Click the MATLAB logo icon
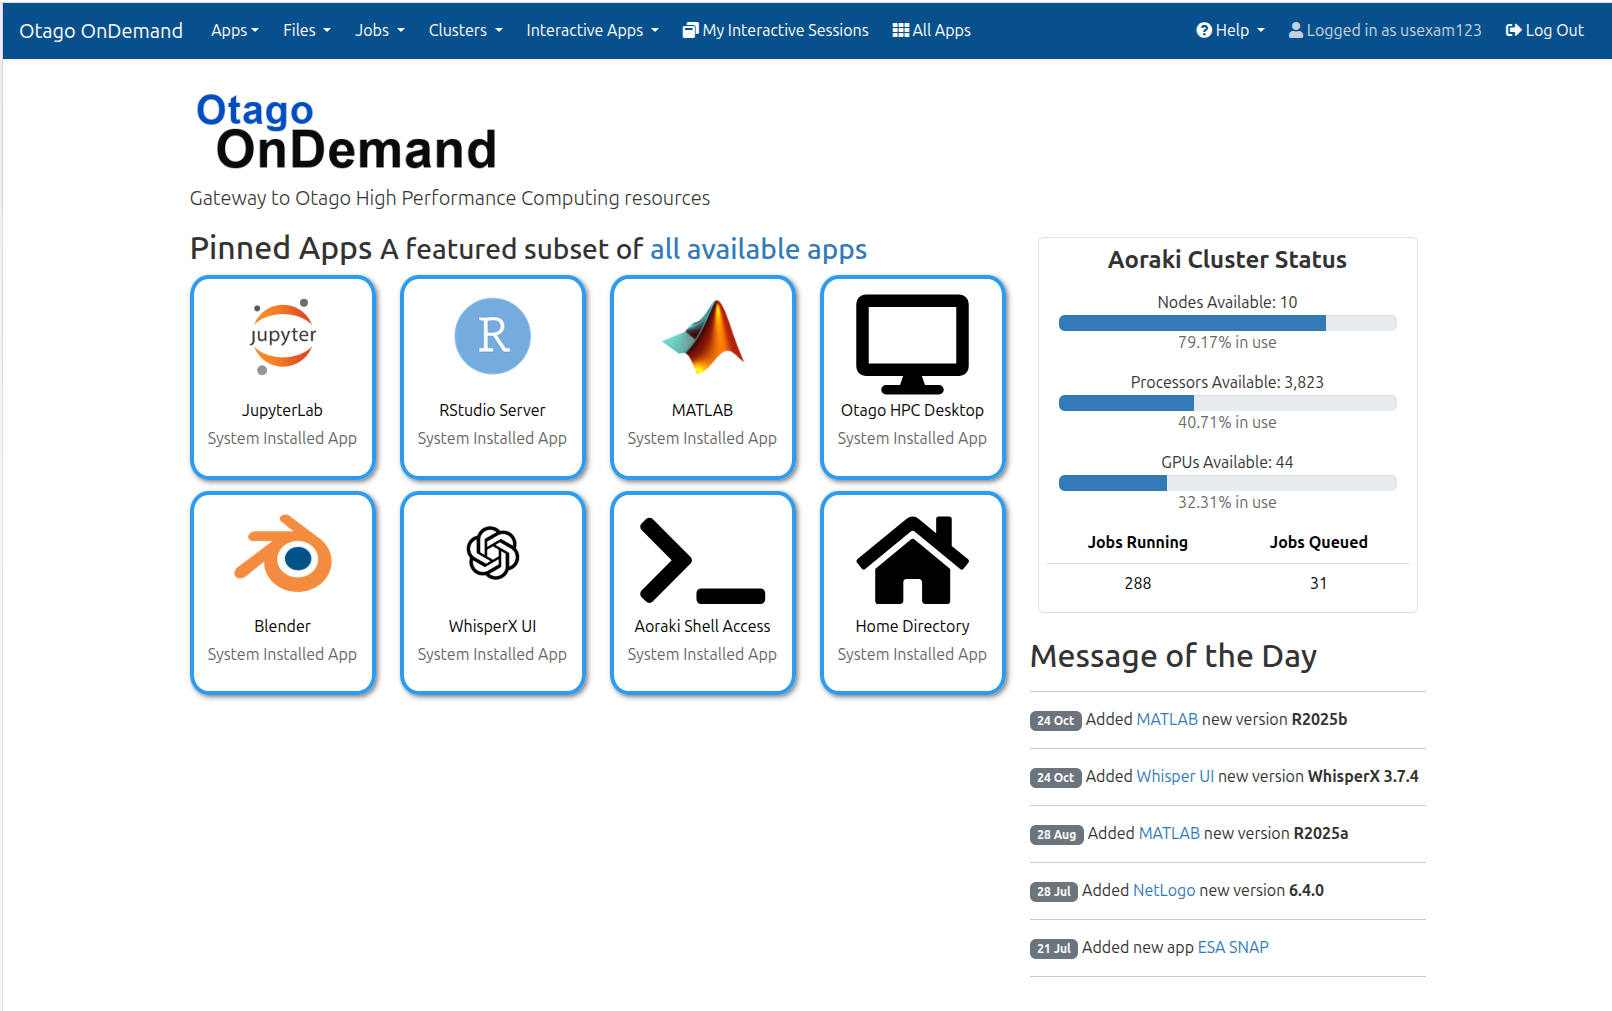 pos(703,337)
